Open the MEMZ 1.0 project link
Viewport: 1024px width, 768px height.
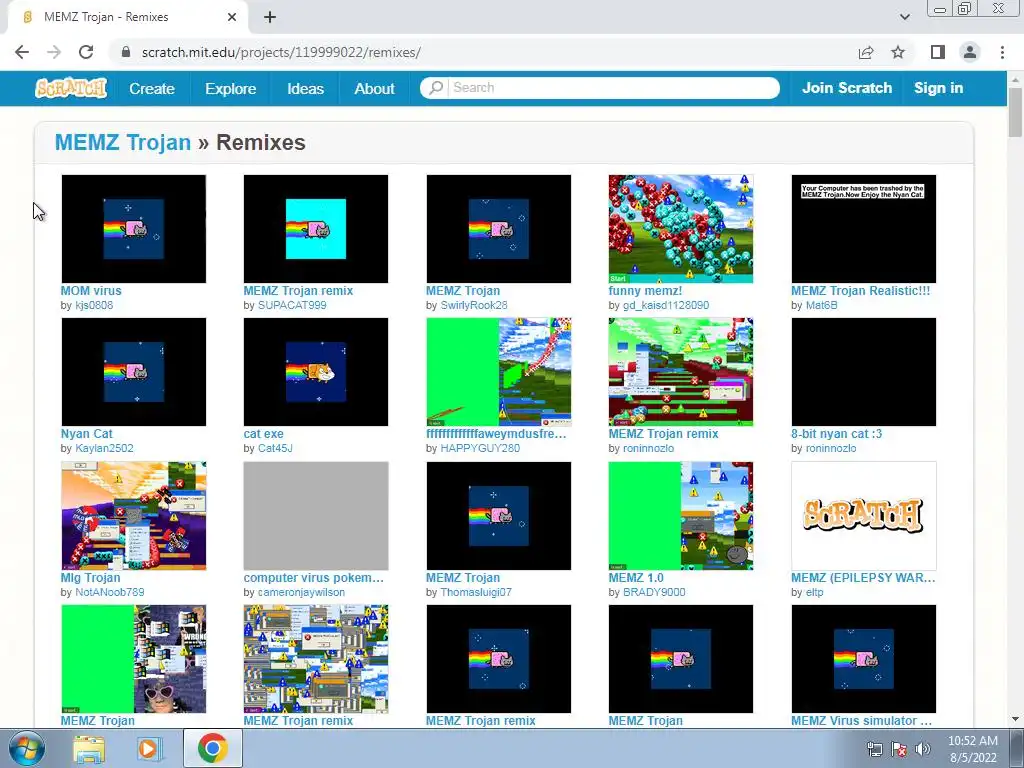pyautogui.click(x=635, y=577)
